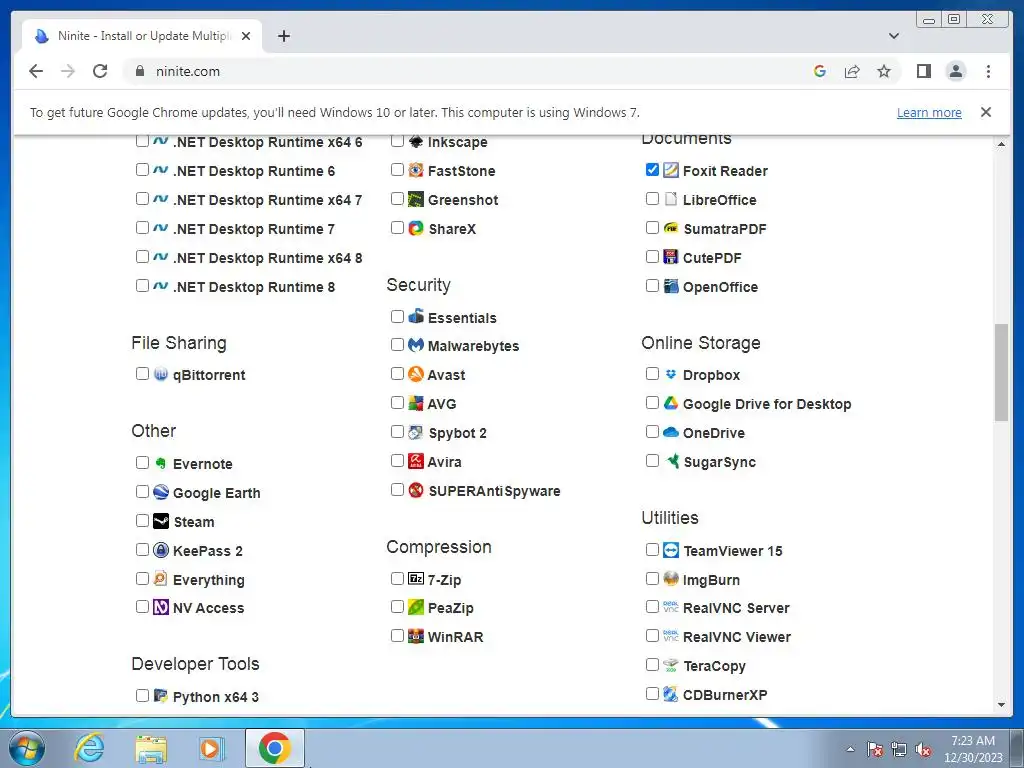Open the Windows Start menu

[x=27, y=748]
